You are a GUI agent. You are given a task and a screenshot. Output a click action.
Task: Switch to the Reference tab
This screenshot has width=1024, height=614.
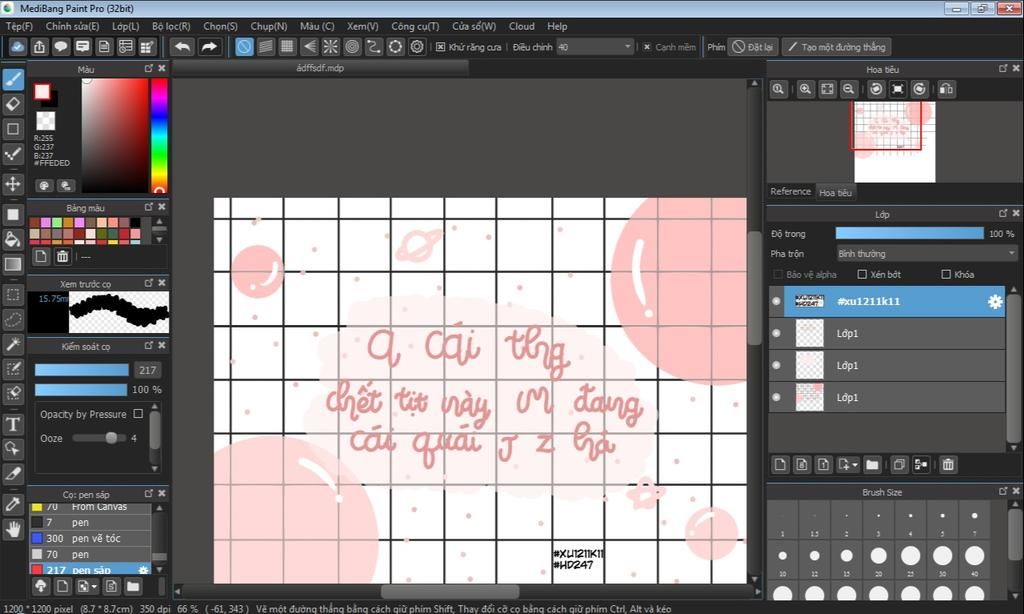[x=790, y=191]
